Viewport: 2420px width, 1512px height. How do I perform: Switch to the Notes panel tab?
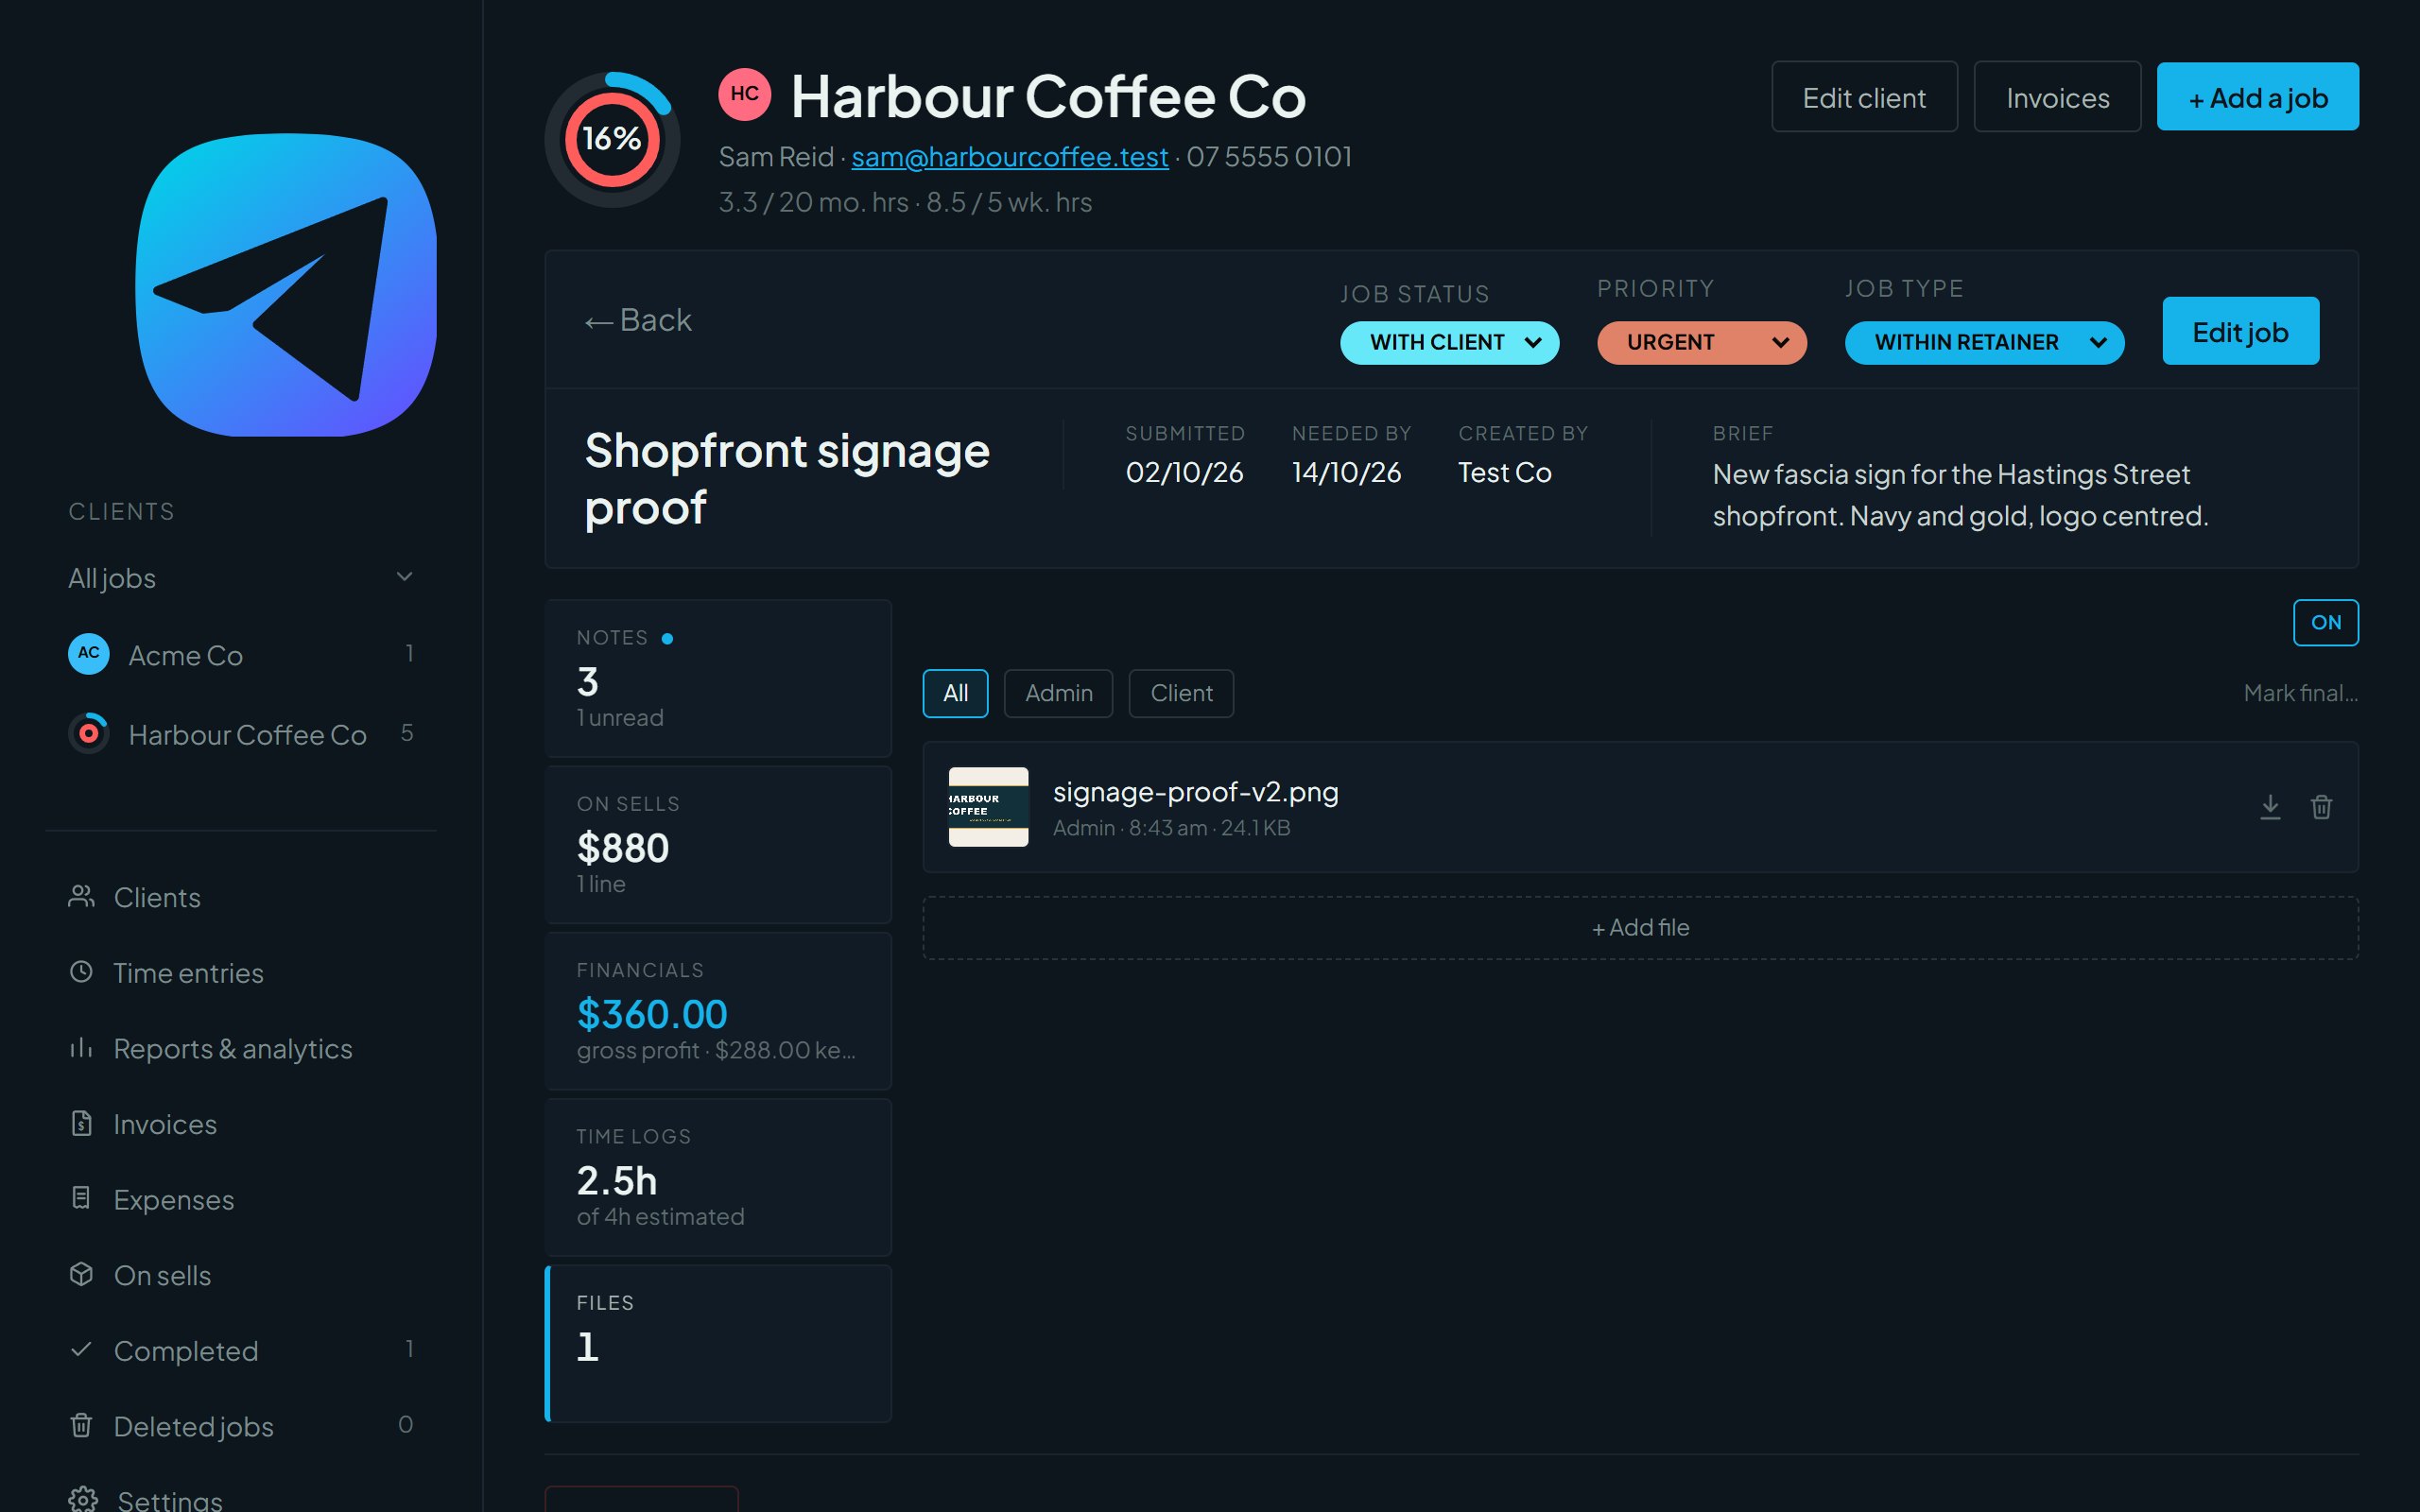click(718, 678)
